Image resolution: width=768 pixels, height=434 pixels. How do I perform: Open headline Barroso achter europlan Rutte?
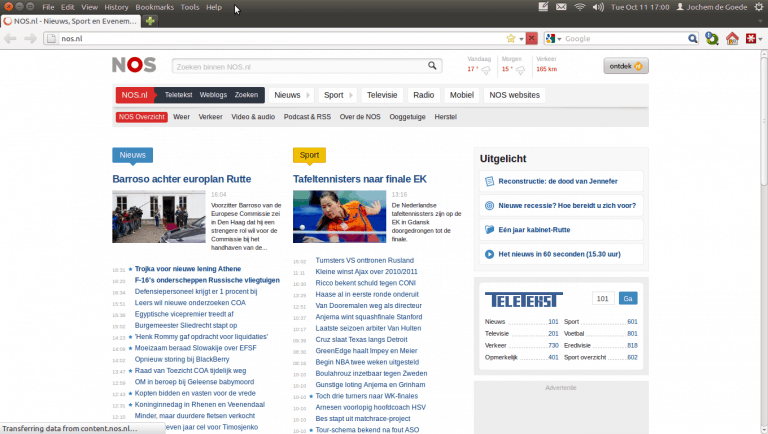coord(182,179)
